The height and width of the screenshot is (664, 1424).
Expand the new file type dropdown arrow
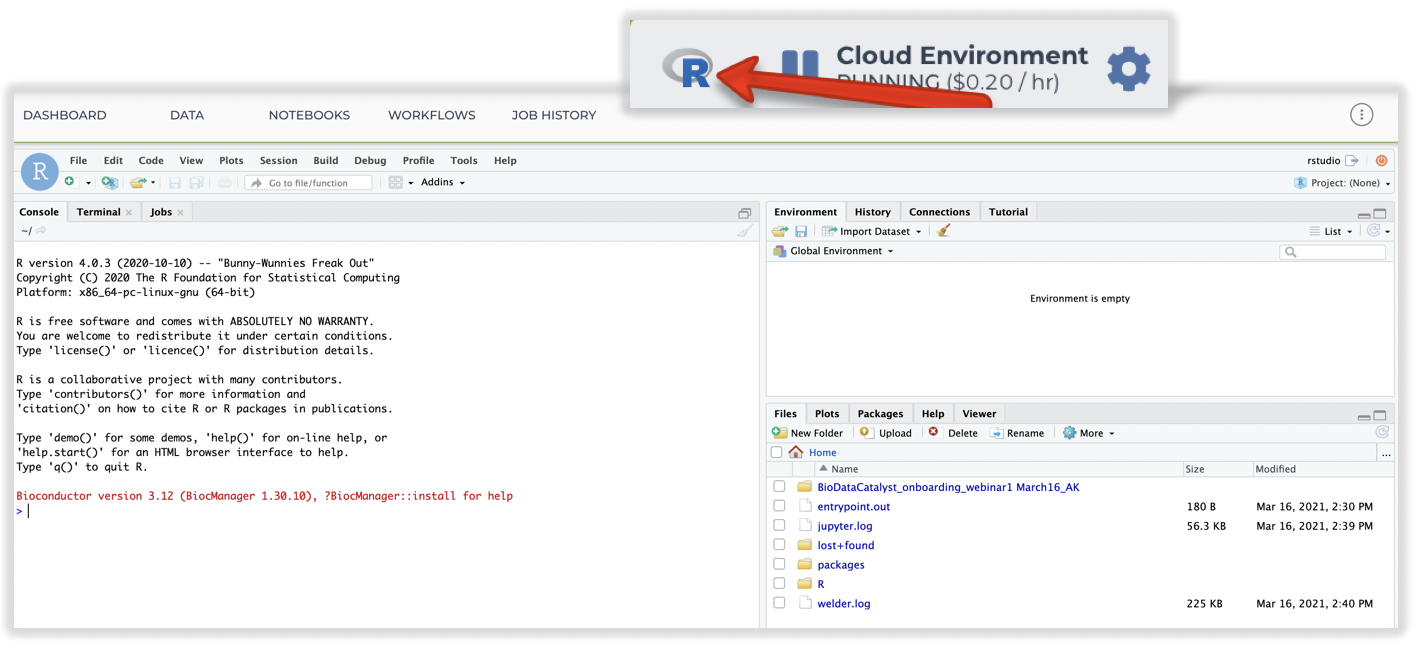88,183
